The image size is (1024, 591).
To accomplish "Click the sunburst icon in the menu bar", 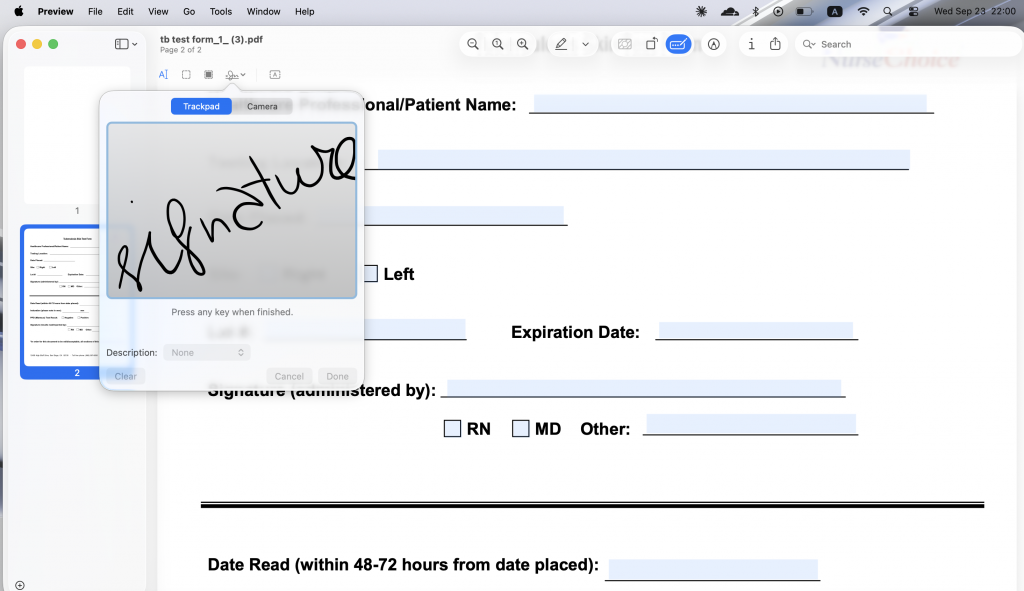I will tap(701, 11).
